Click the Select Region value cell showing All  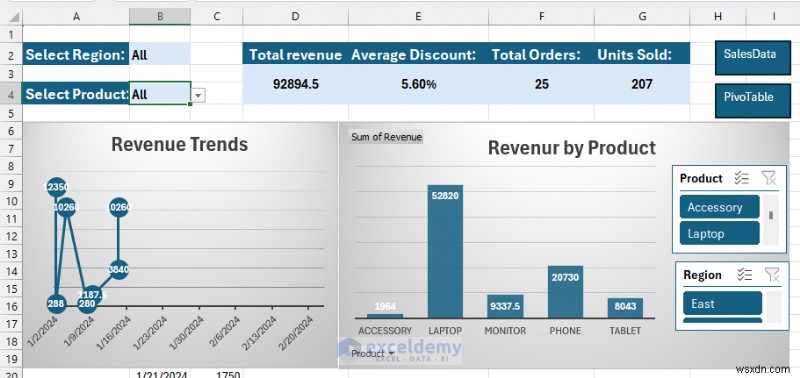[160, 54]
